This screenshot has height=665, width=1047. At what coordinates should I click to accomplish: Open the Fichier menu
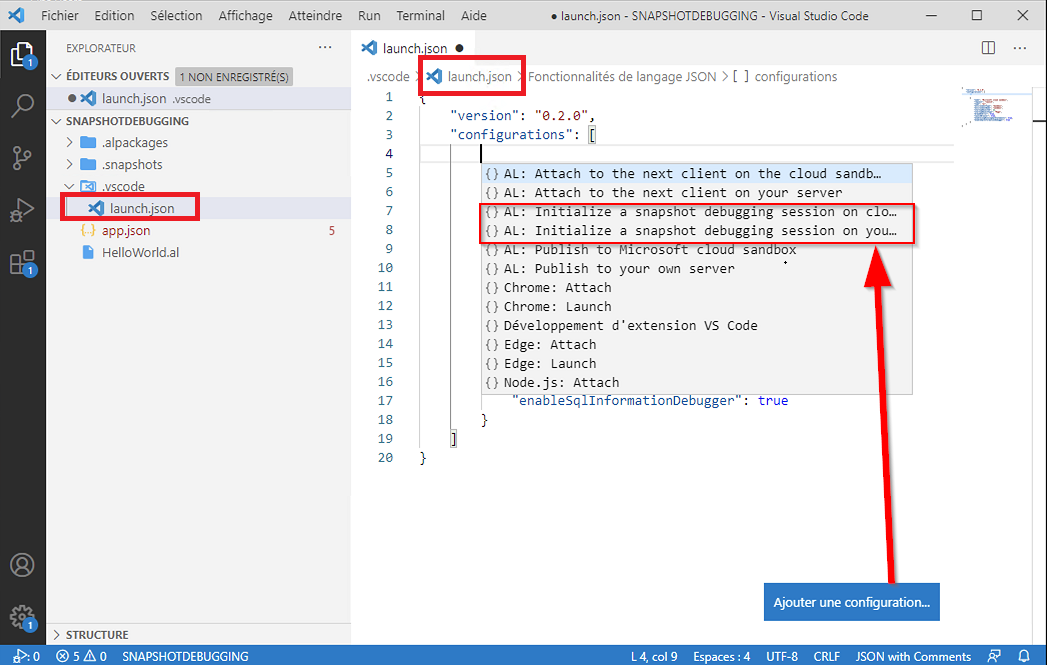pyautogui.click(x=59, y=15)
